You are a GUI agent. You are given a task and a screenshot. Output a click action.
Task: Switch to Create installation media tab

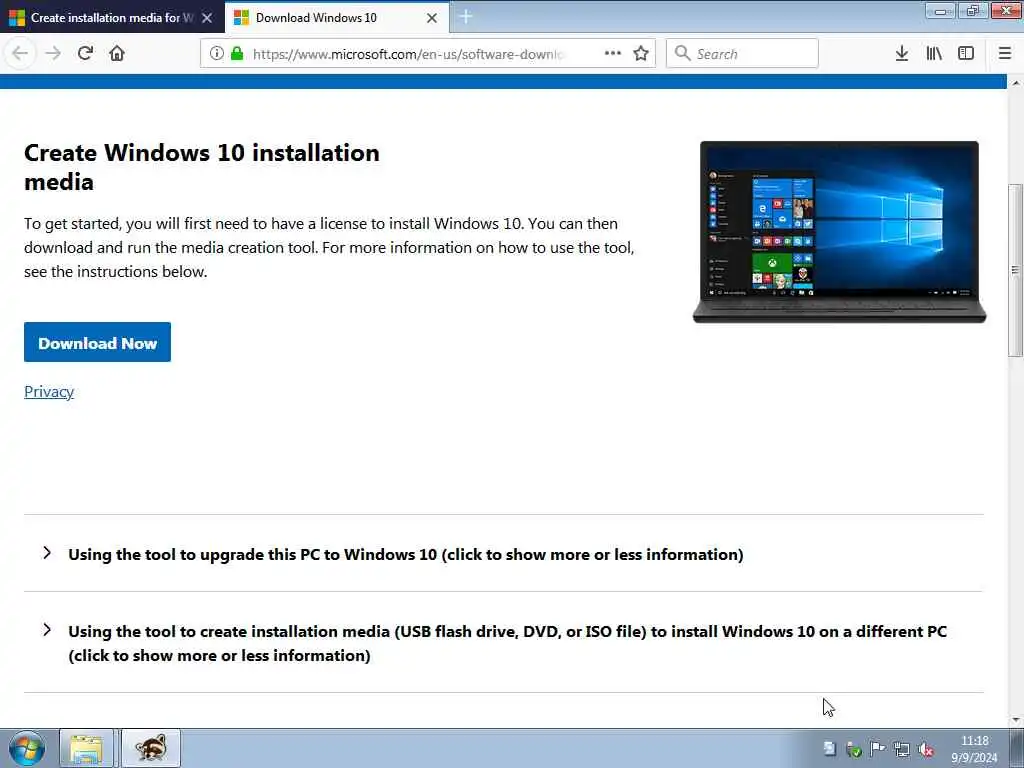pos(111,18)
